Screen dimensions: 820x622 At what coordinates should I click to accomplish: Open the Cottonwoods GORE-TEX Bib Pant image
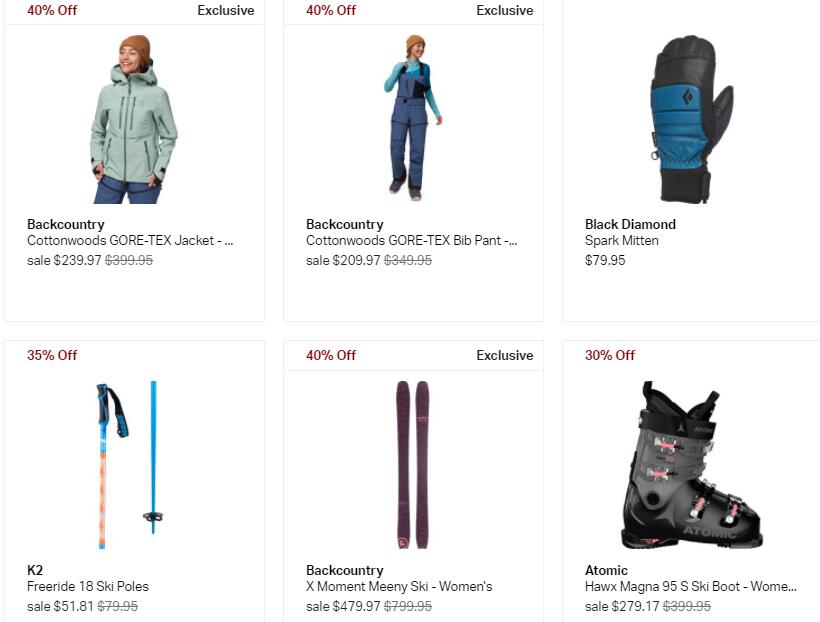(x=413, y=118)
